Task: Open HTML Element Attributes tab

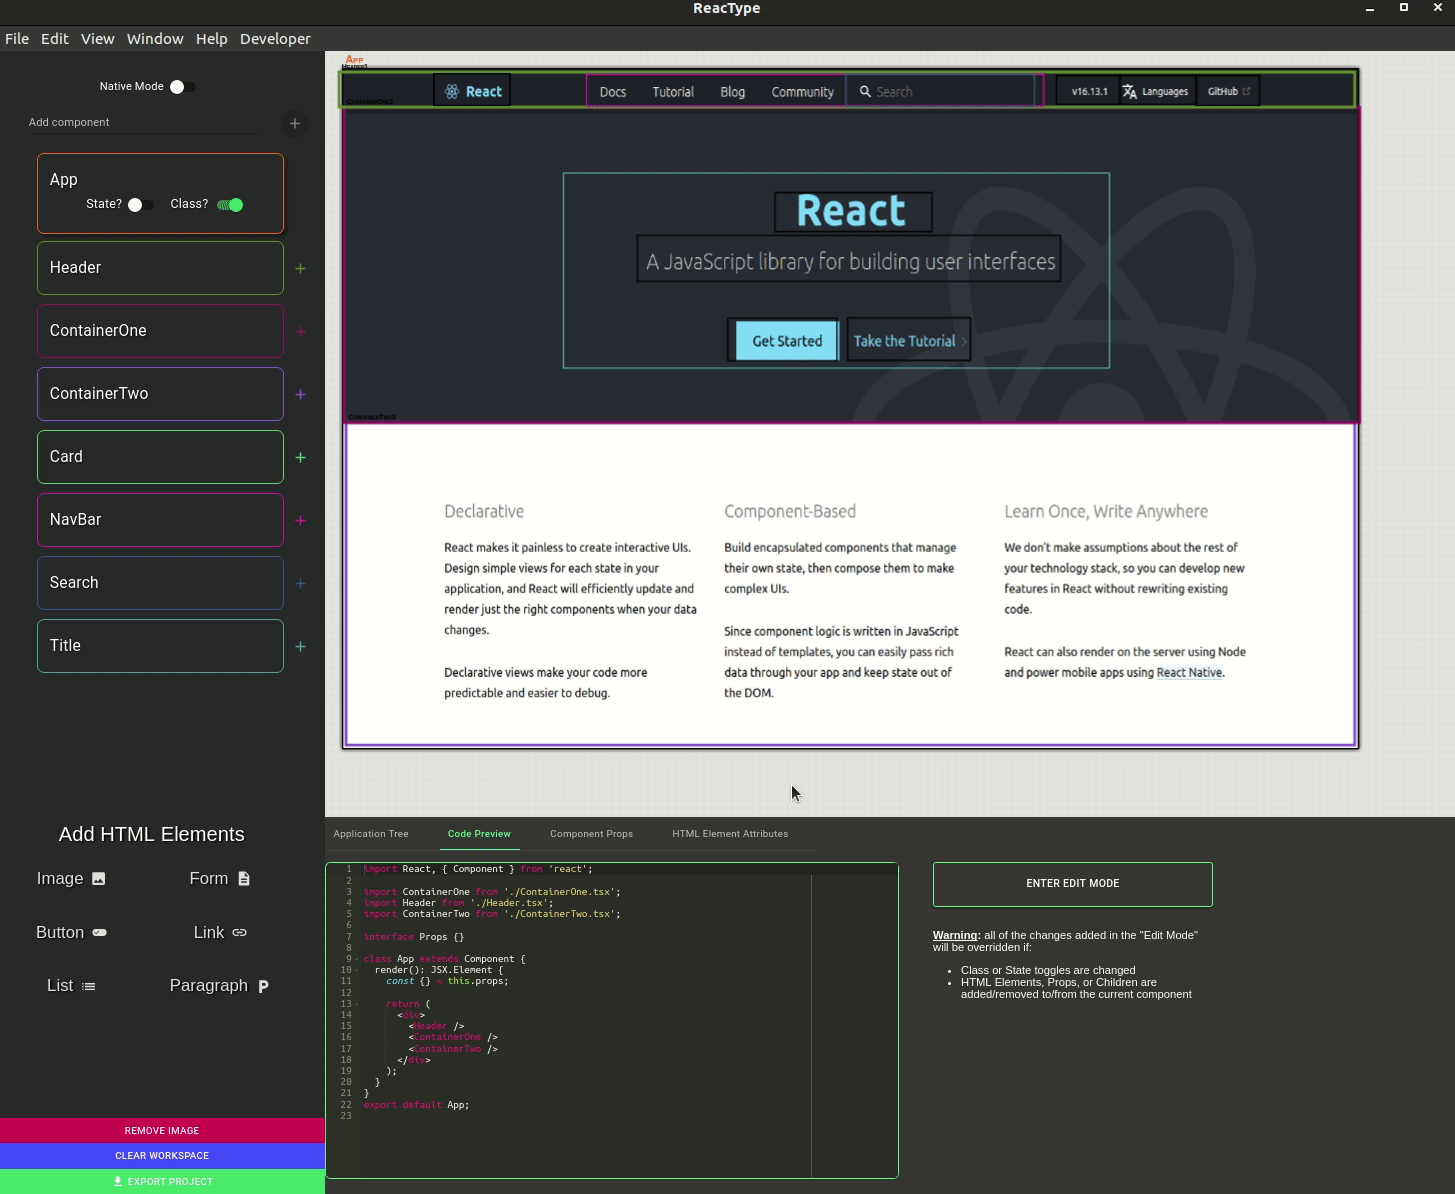Action: click(x=730, y=834)
